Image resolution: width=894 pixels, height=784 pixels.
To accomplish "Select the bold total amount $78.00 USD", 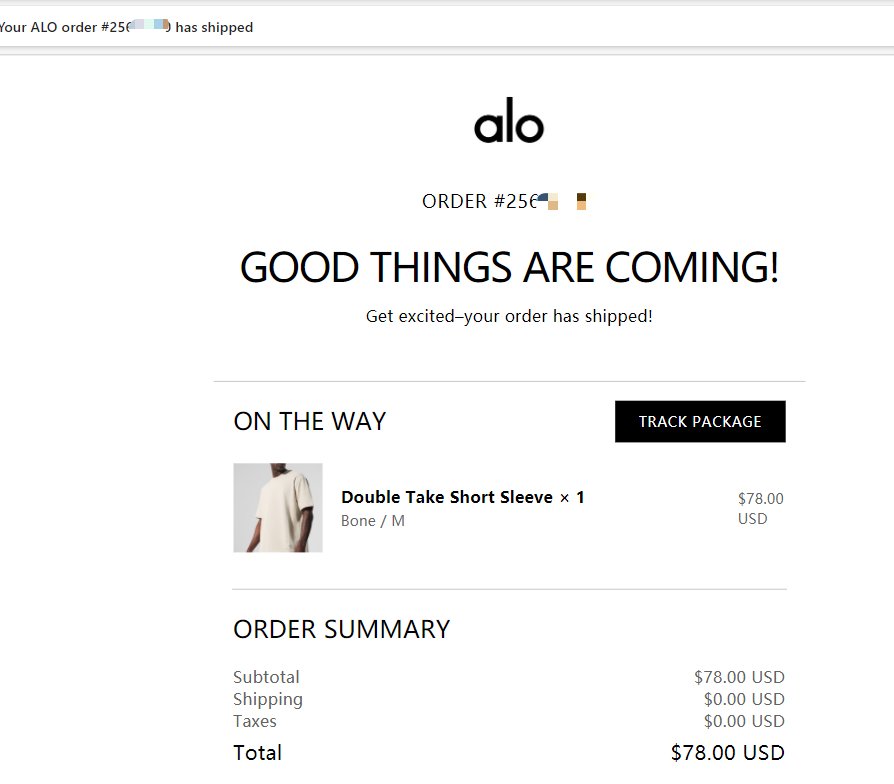I will click(x=727, y=753).
